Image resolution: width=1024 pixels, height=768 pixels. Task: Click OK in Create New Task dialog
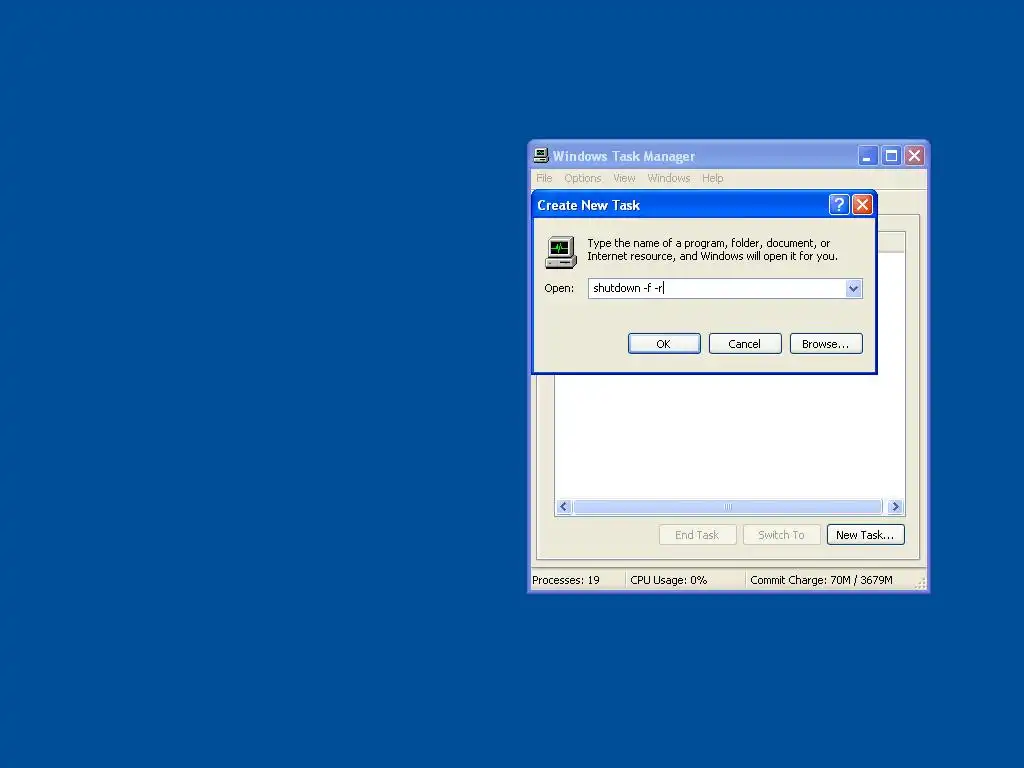click(x=664, y=344)
